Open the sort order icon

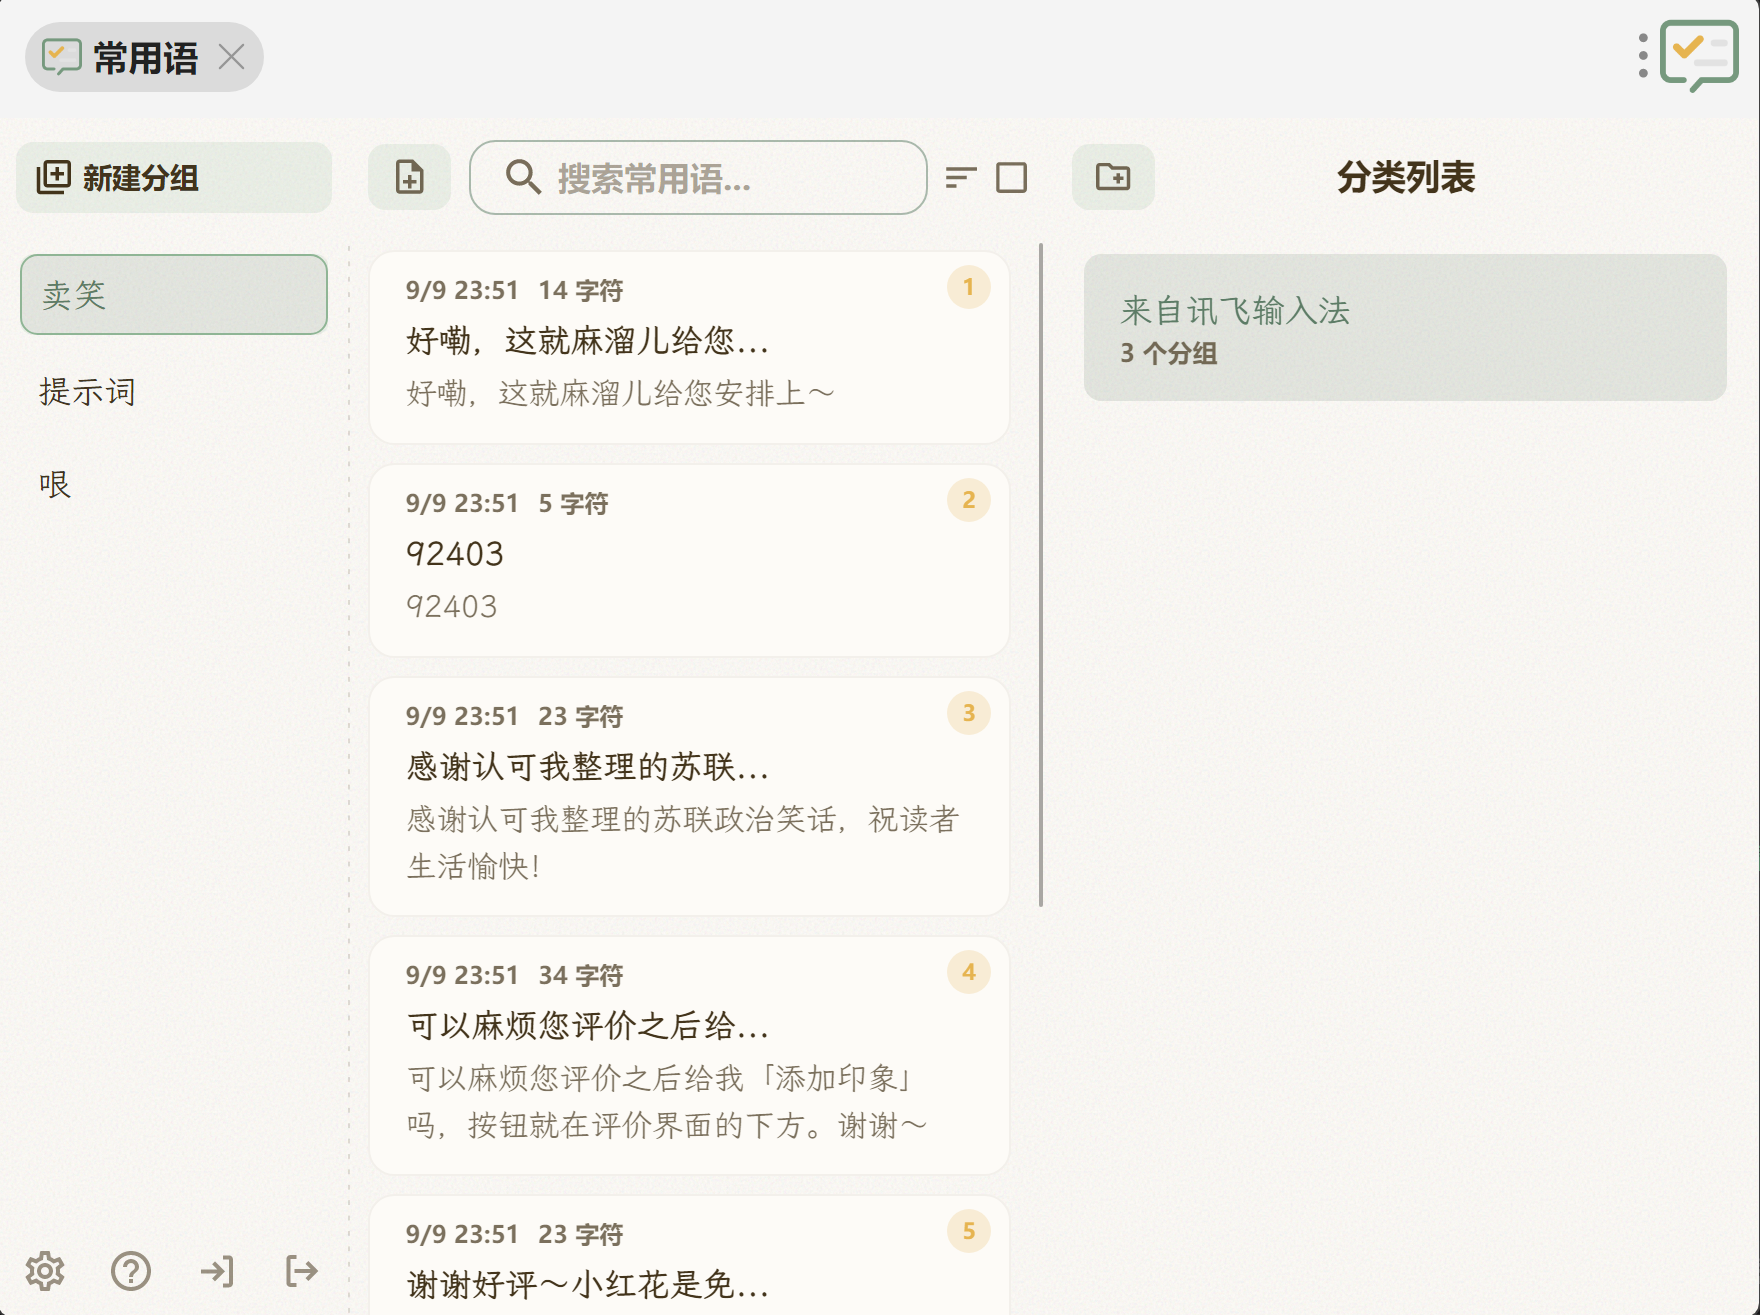coord(960,177)
